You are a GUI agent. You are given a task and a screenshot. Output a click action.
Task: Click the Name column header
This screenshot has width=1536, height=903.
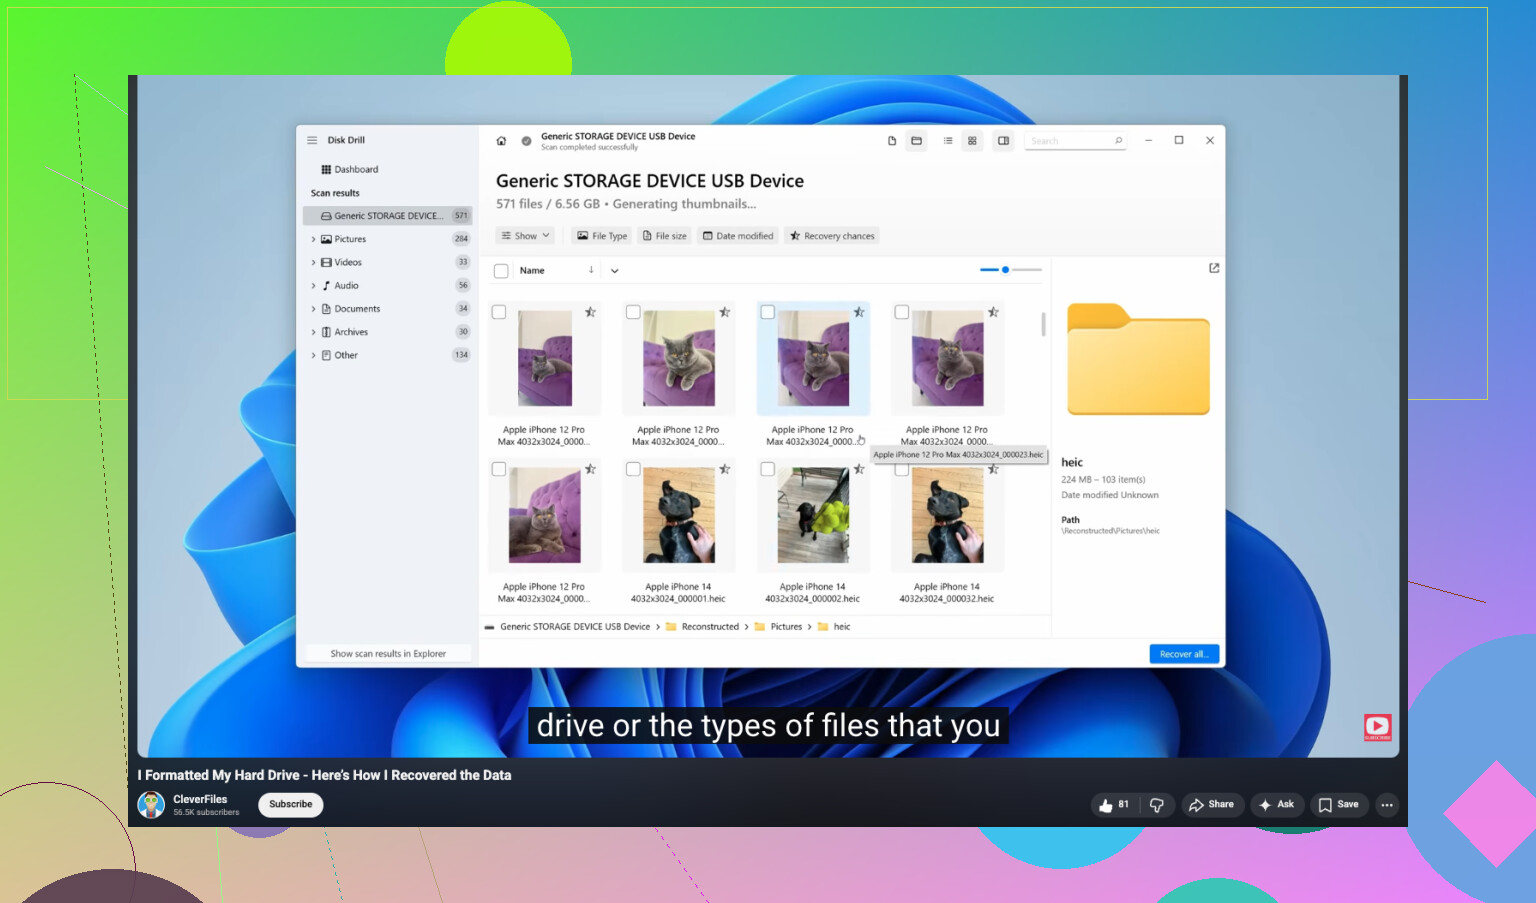(x=532, y=271)
